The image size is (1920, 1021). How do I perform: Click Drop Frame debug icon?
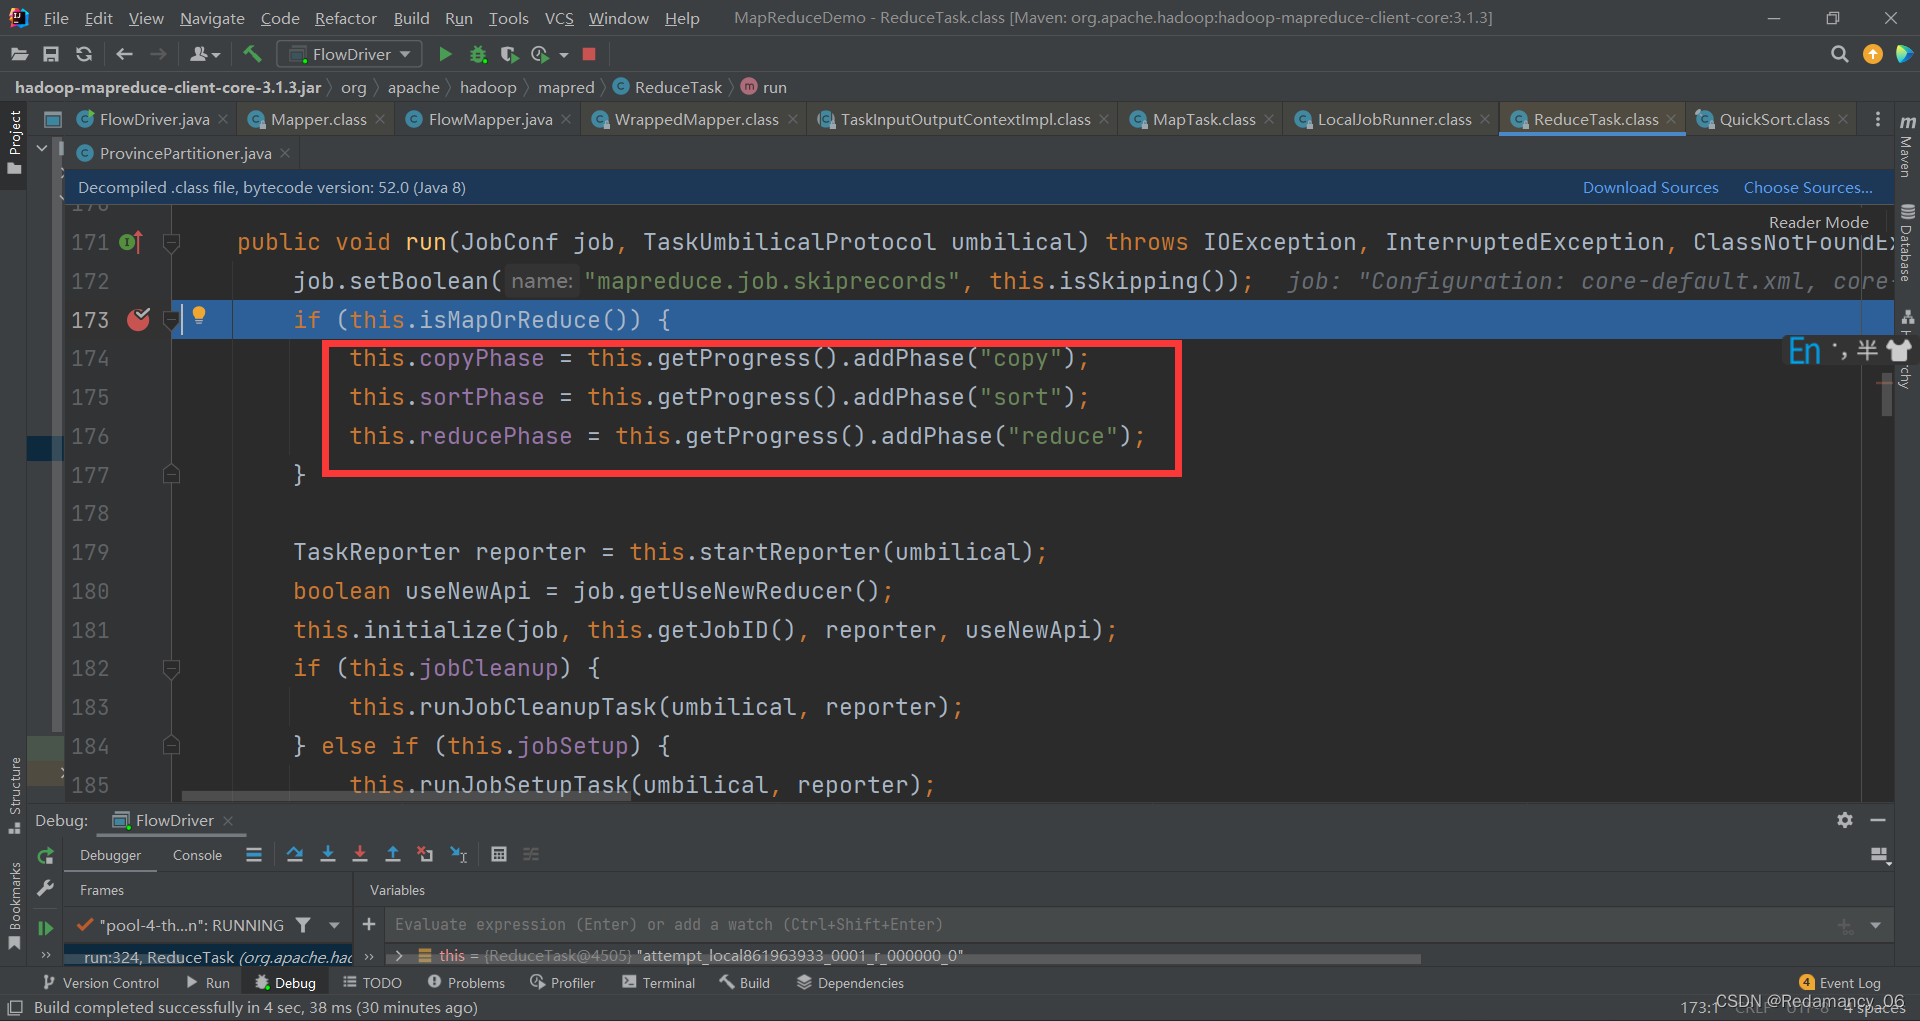425,854
